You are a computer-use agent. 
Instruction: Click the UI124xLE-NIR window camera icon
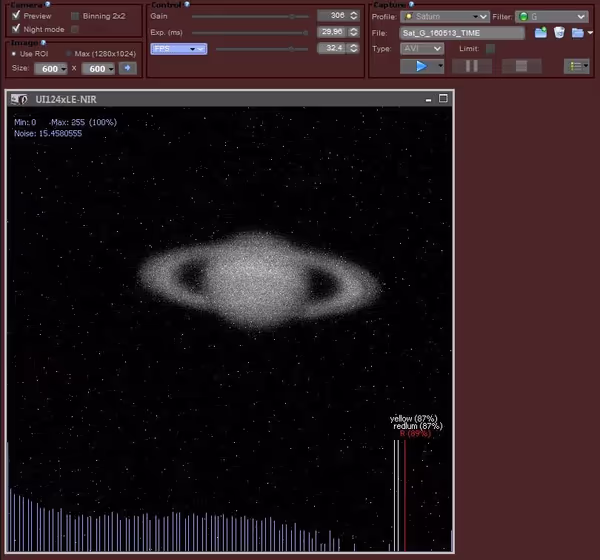[19, 100]
